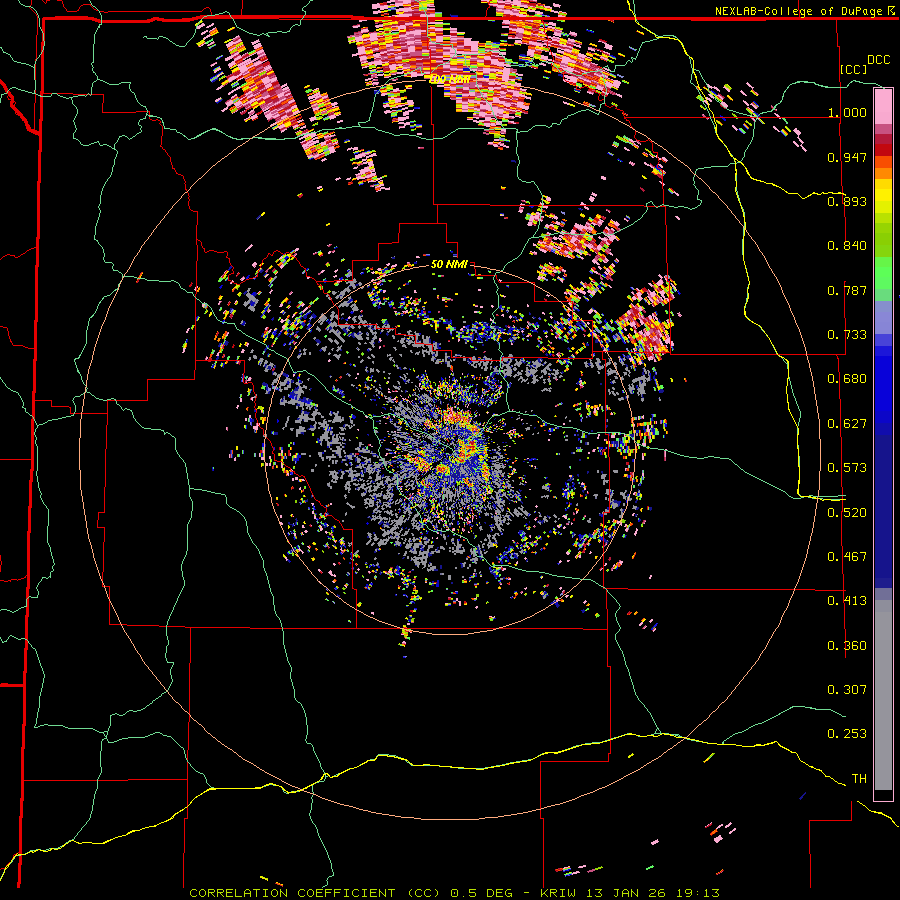Screen dimensions: 900x900
Task: Select the 0.840 scale value
Action: (847, 246)
